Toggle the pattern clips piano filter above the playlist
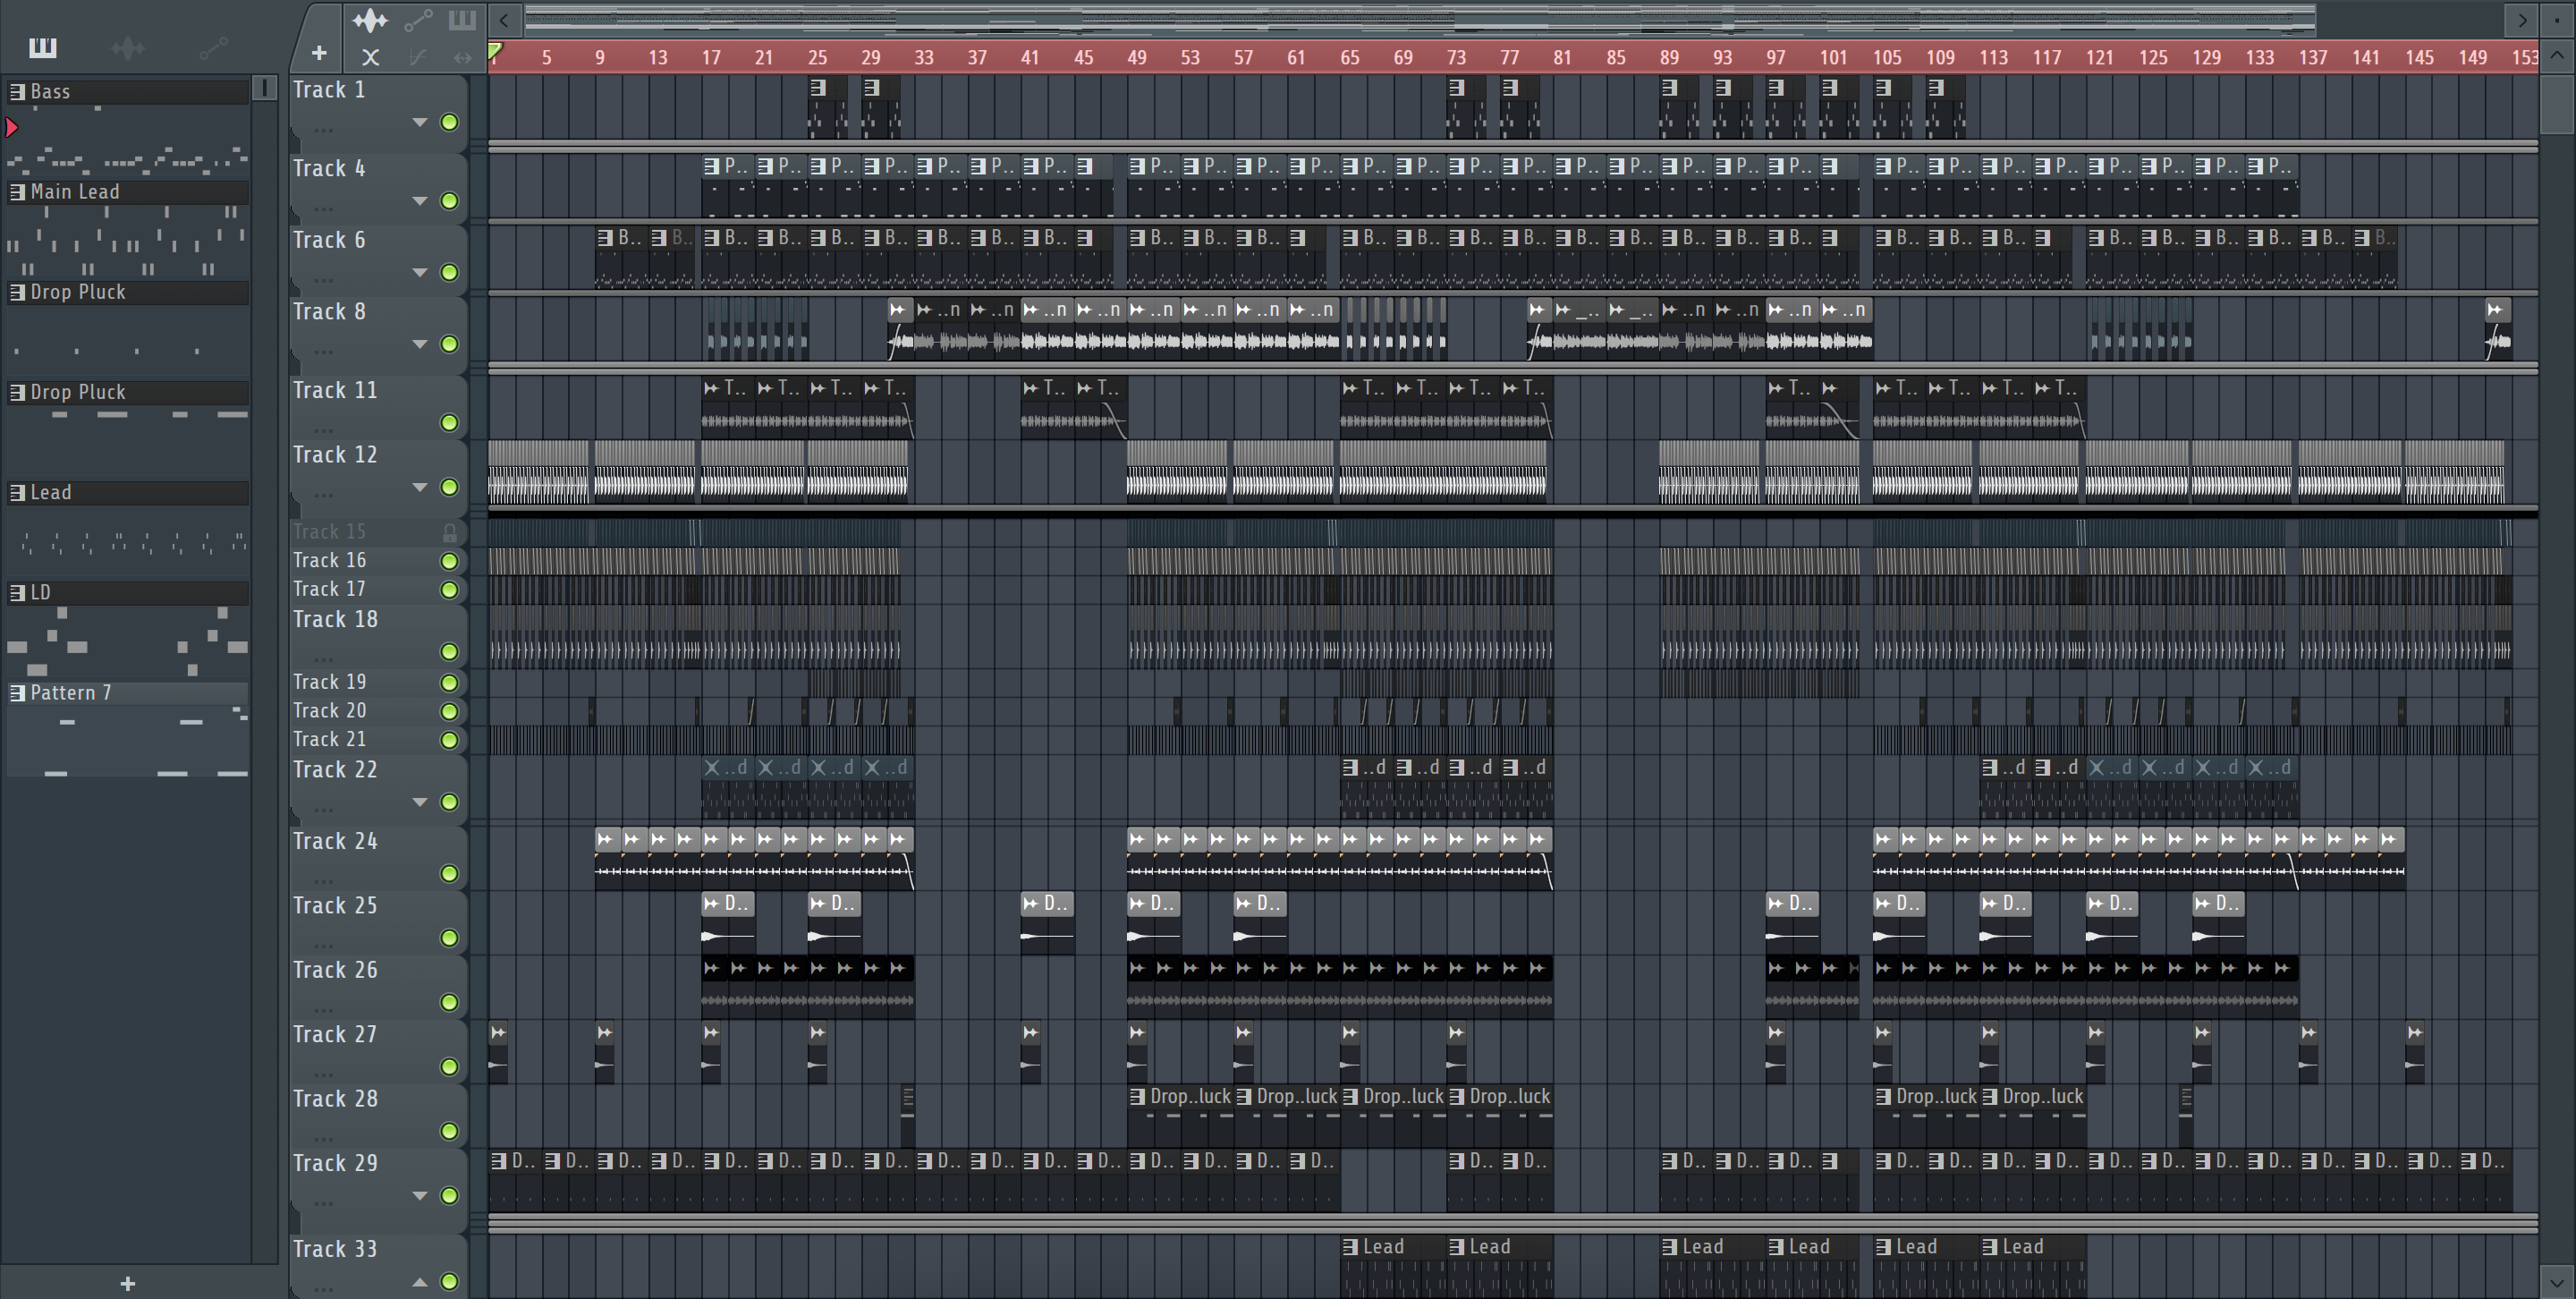The image size is (2576, 1299). point(462,19)
